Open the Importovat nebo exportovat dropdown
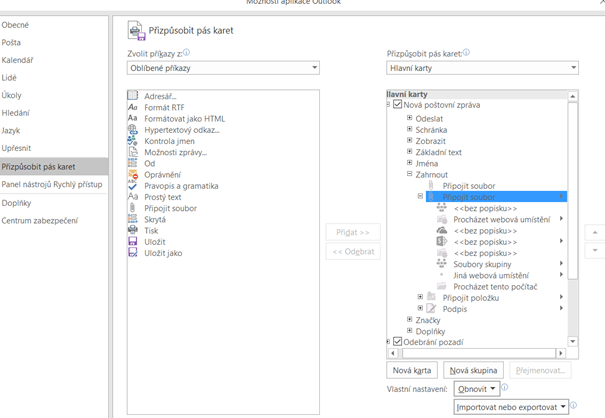Image resolution: width=605 pixels, height=418 pixels. tap(511, 407)
